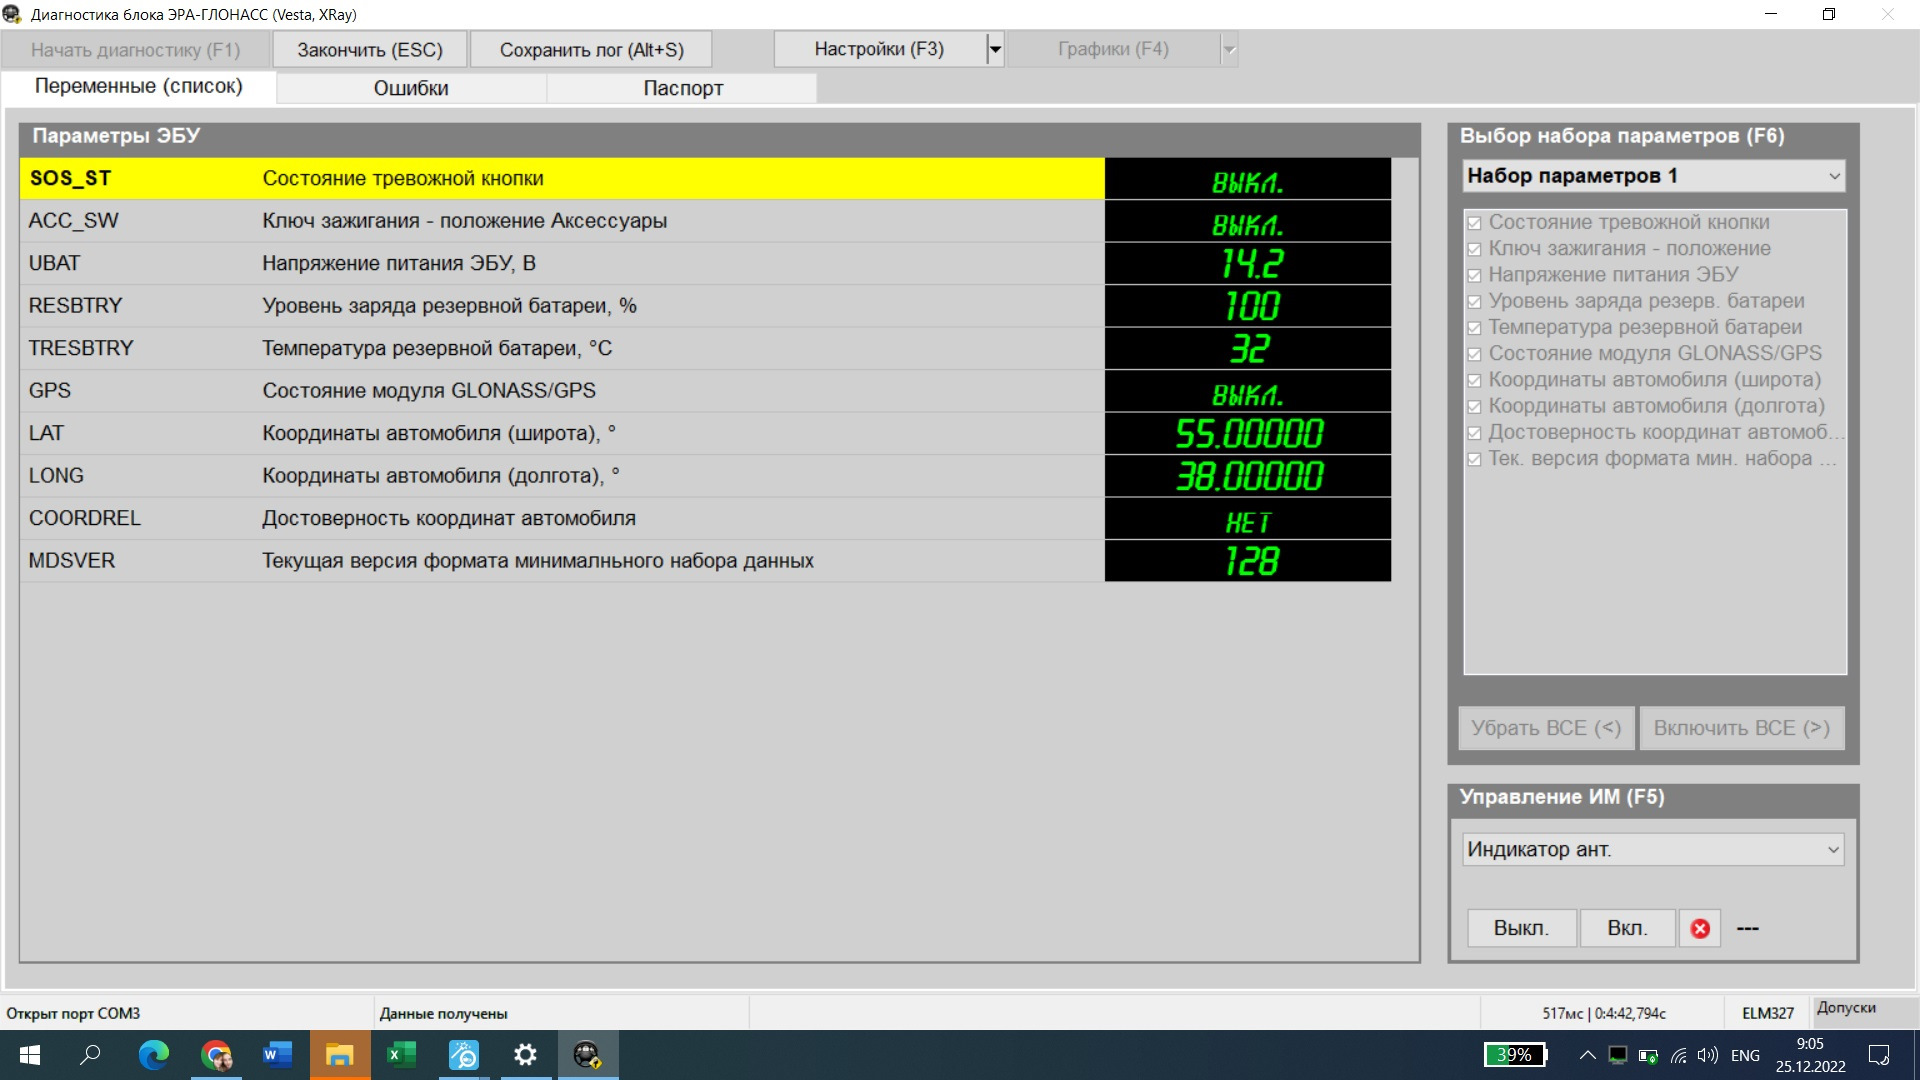Toggle Координаты автомобиля (широта) checkbox

coord(1474,380)
